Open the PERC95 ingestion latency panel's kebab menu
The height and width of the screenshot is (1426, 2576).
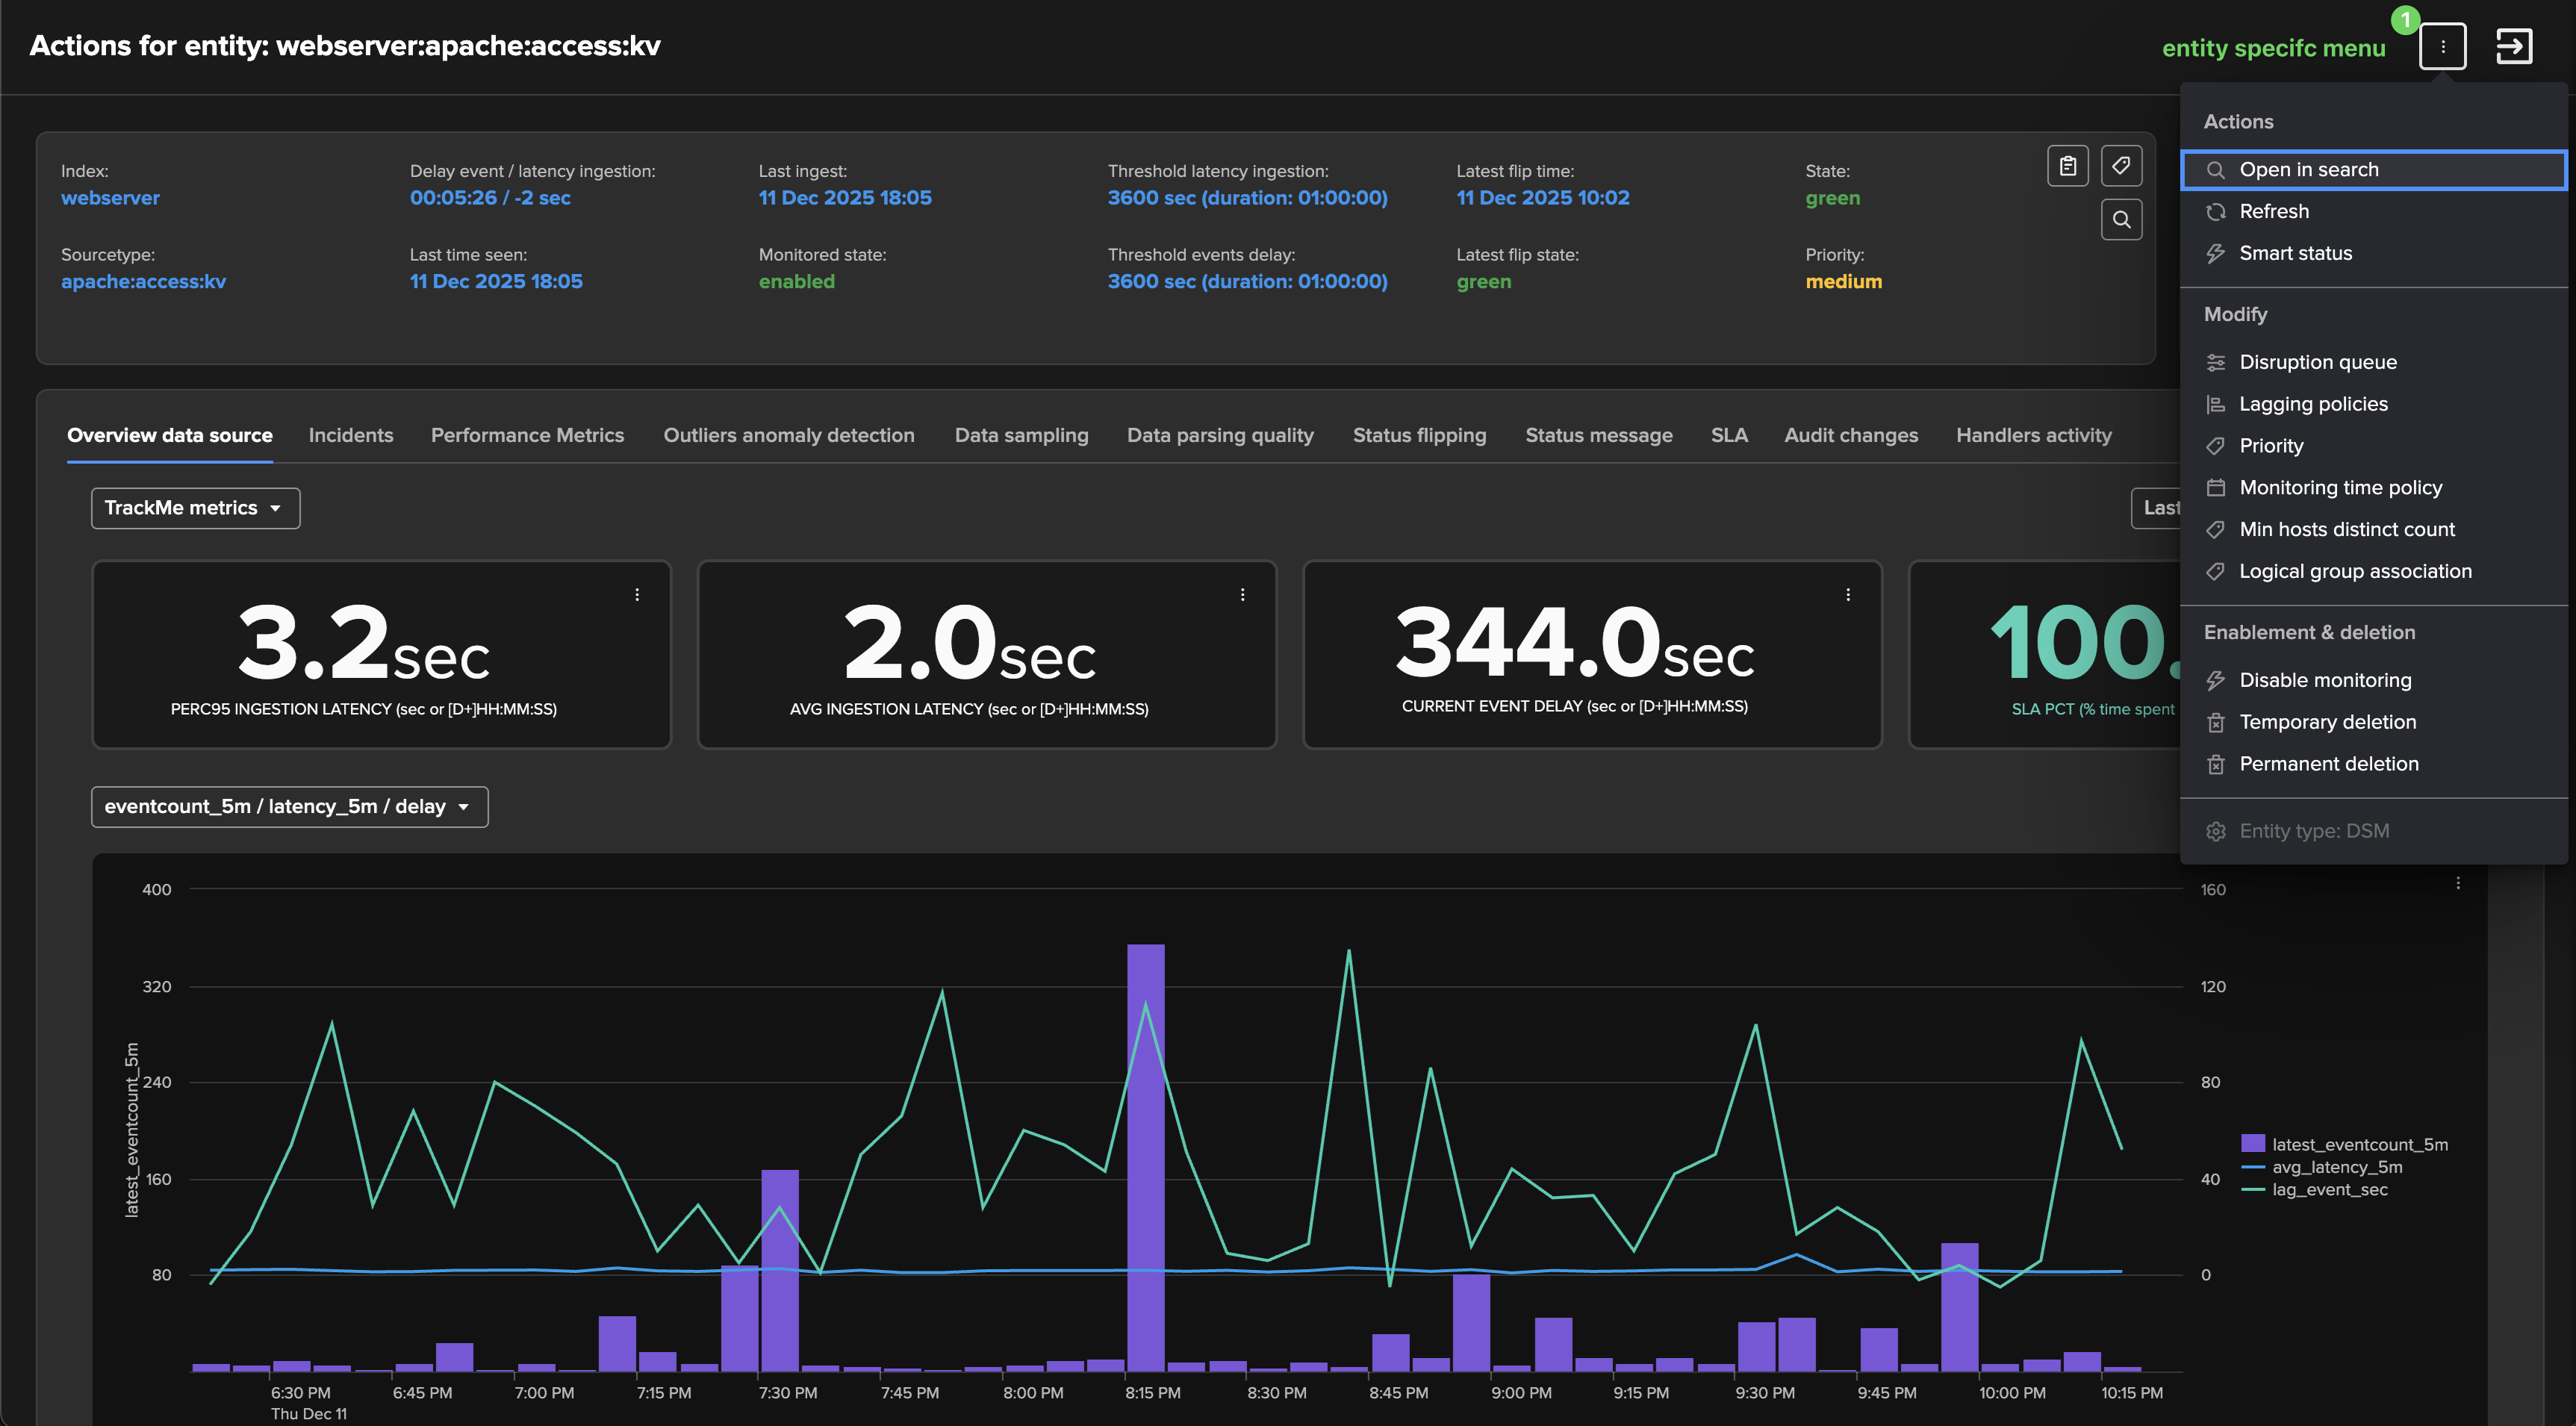pos(637,595)
